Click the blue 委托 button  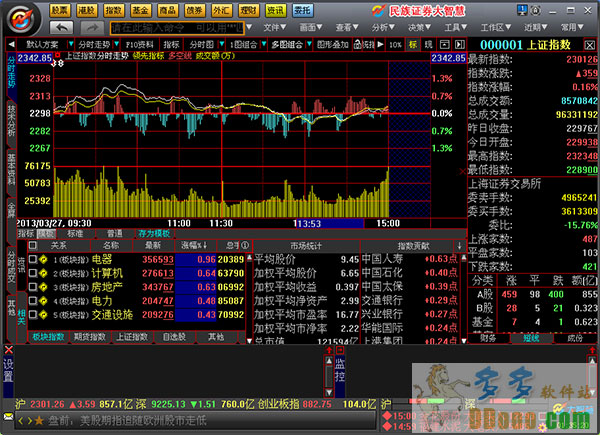303,10
